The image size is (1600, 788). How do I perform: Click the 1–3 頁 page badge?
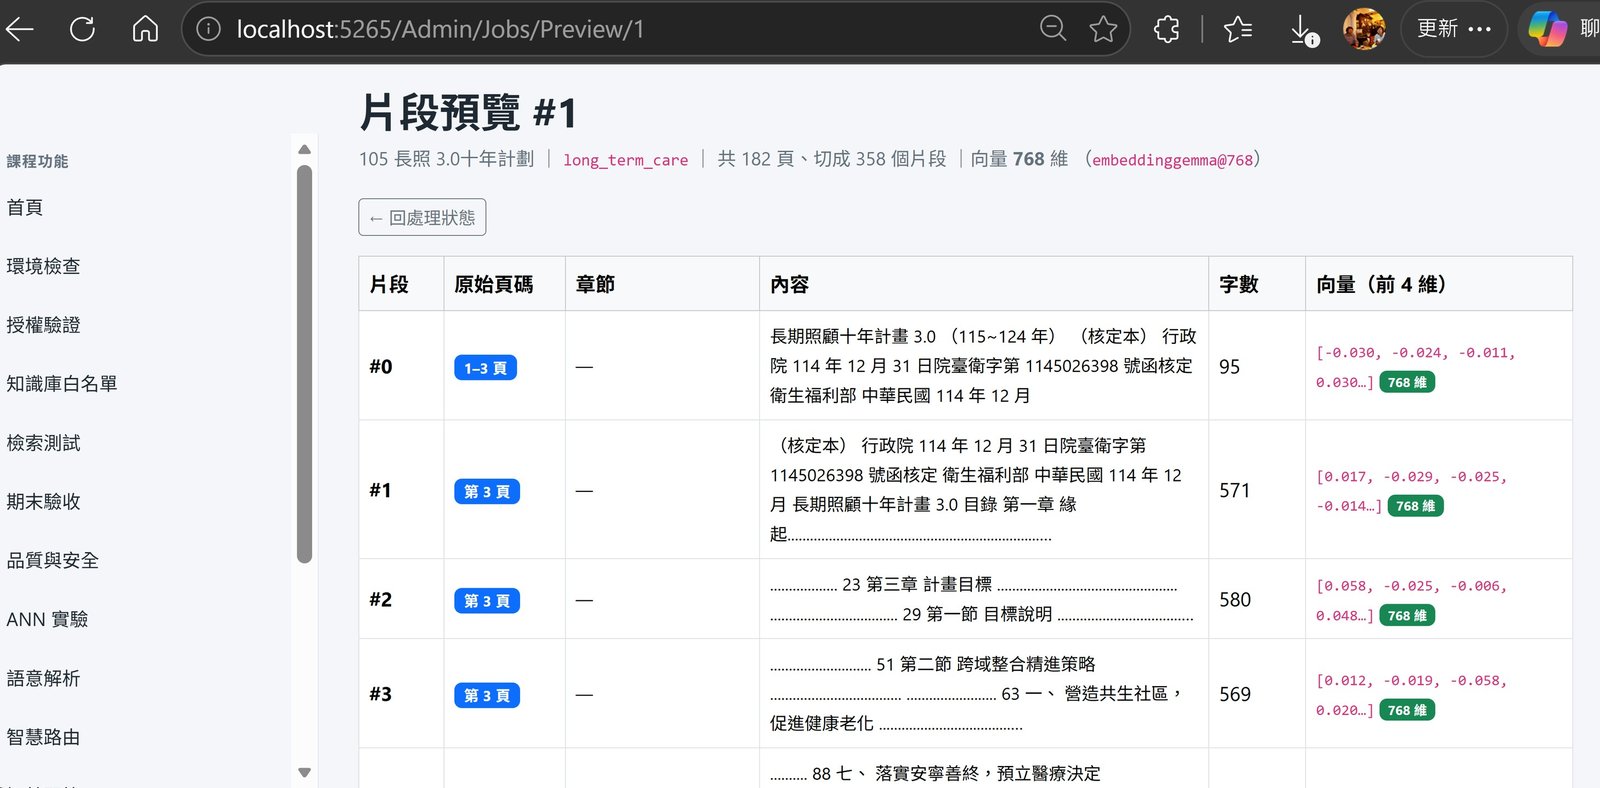click(x=485, y=368)
